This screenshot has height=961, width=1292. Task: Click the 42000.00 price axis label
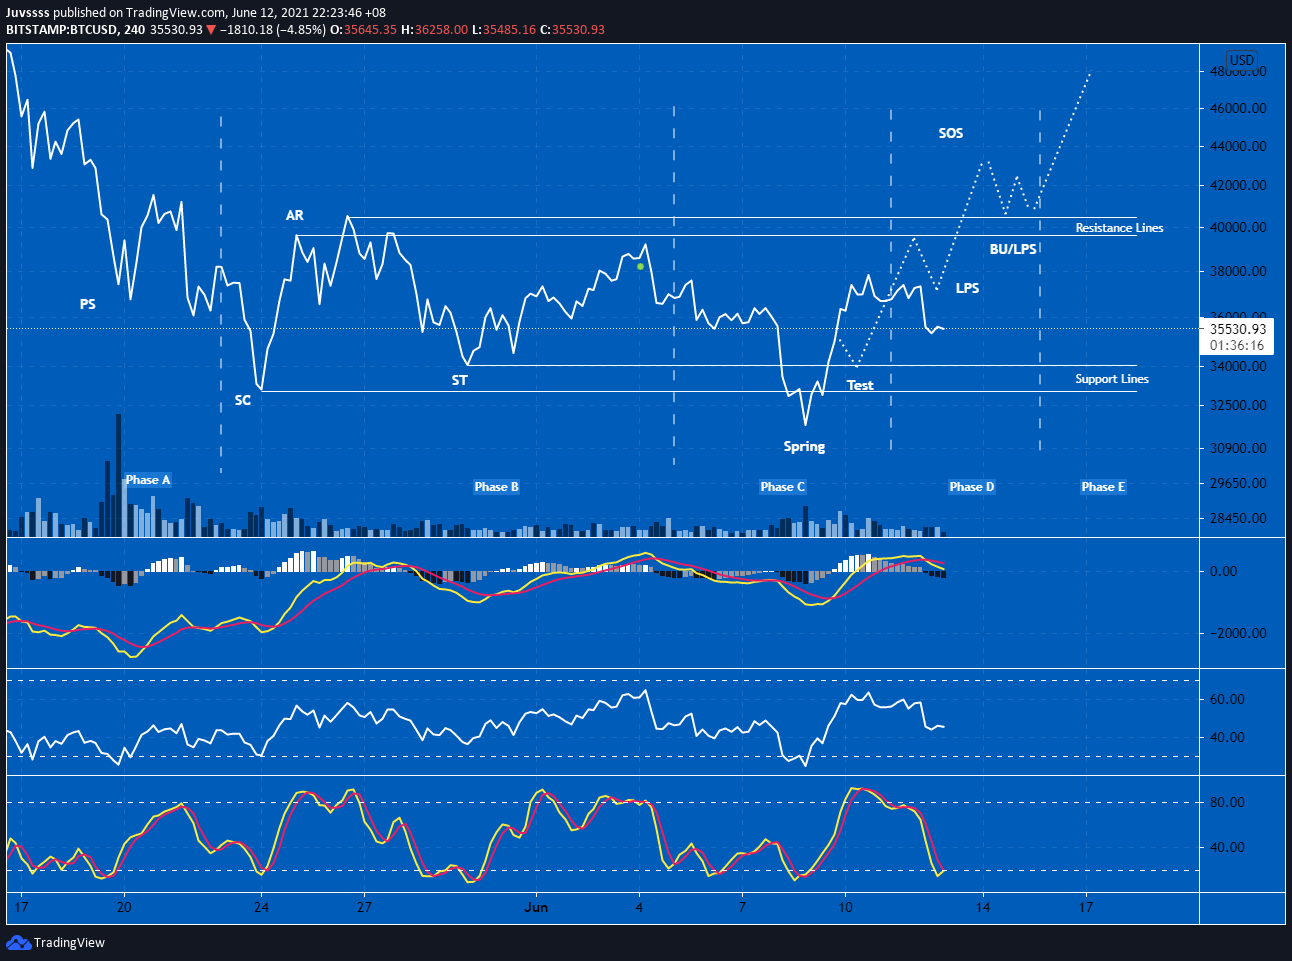tap(1238, 186)
